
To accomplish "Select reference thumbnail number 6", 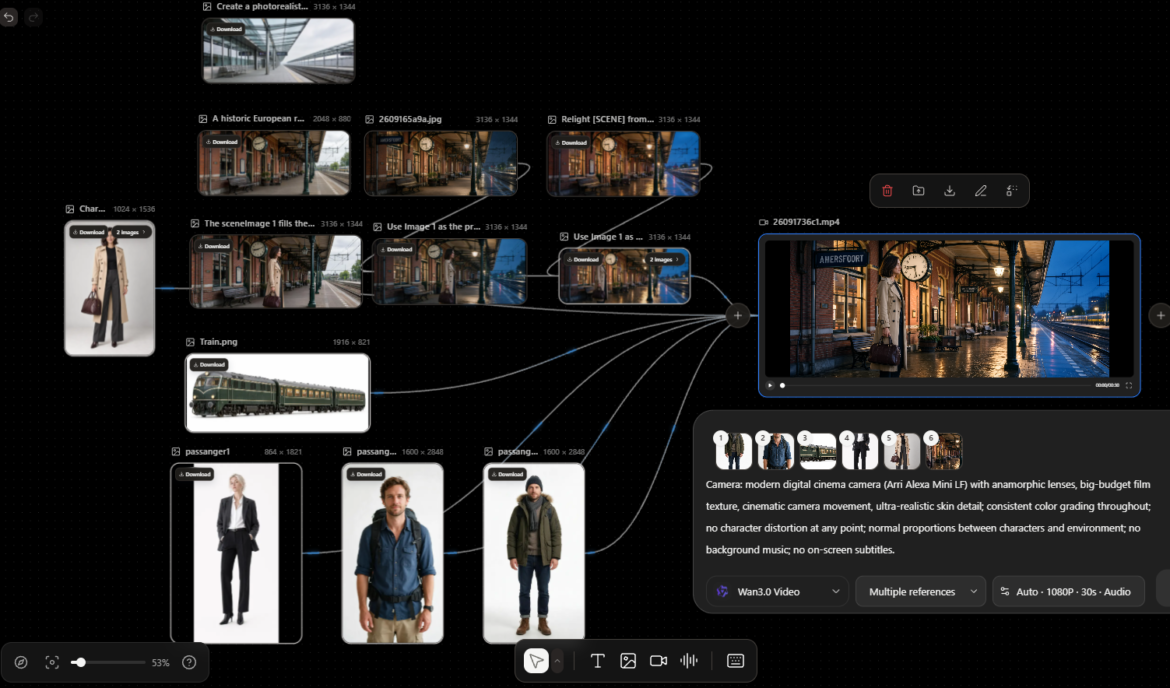I will point(944,451).
